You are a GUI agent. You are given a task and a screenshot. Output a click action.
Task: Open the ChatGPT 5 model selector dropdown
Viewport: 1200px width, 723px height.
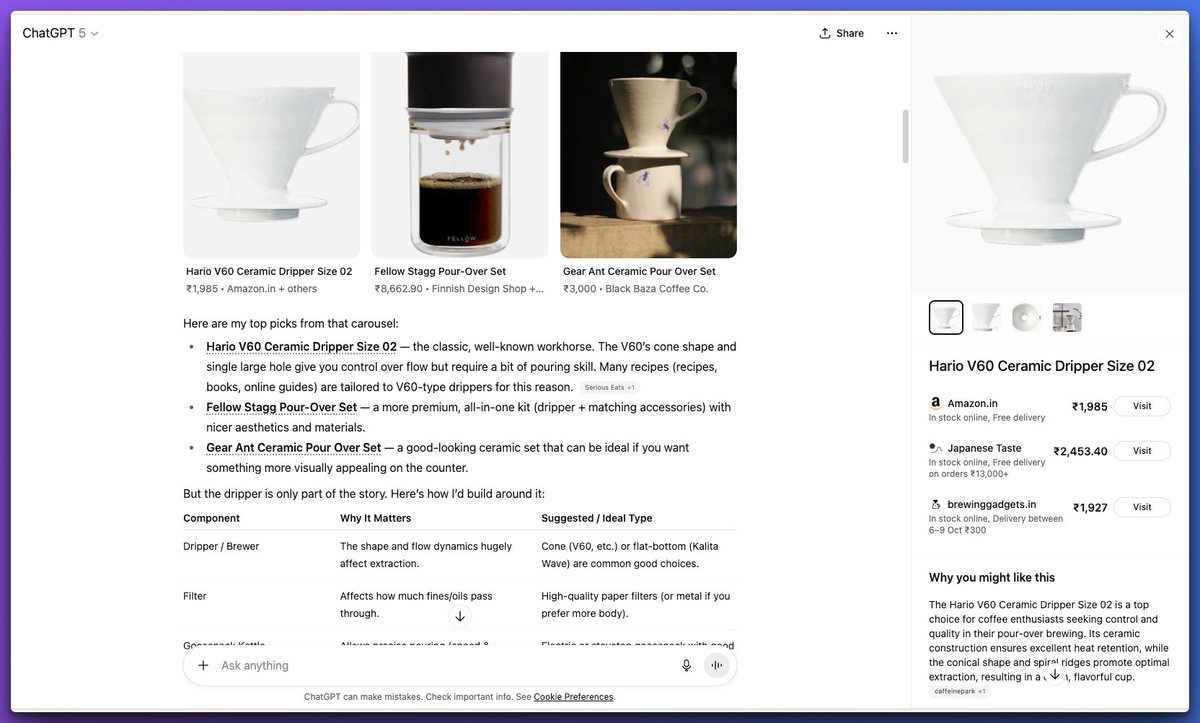pos(60,33)
